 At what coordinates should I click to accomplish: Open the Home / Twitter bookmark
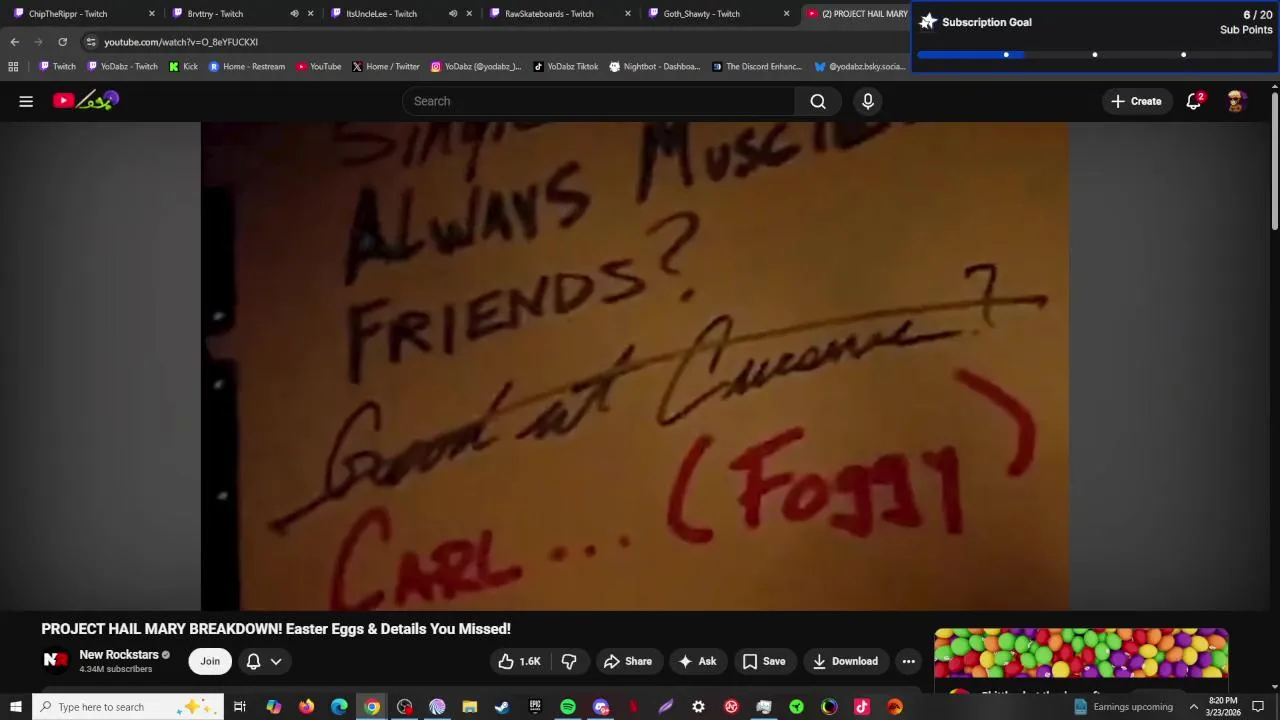pyautogui.click(x=385, y=67)
